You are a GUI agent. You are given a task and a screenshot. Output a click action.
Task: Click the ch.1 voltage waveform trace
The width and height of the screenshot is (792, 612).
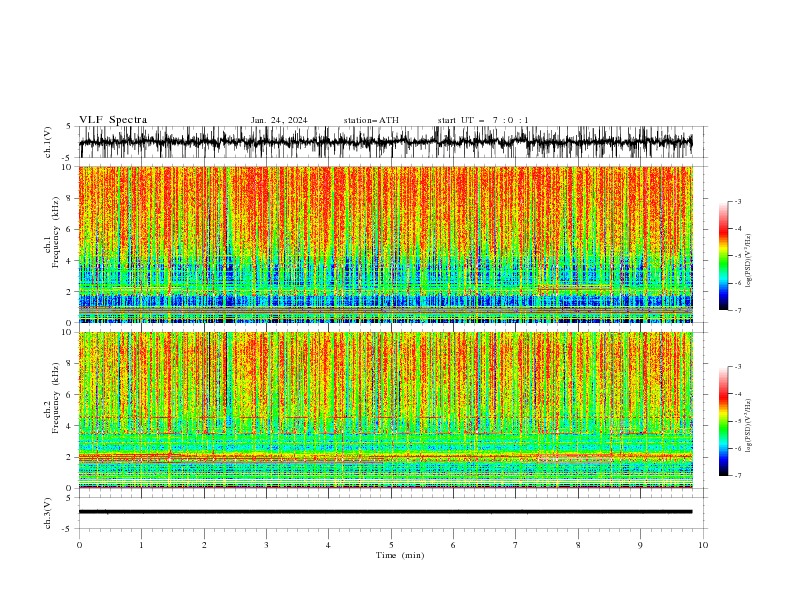[x=385, y=142]
